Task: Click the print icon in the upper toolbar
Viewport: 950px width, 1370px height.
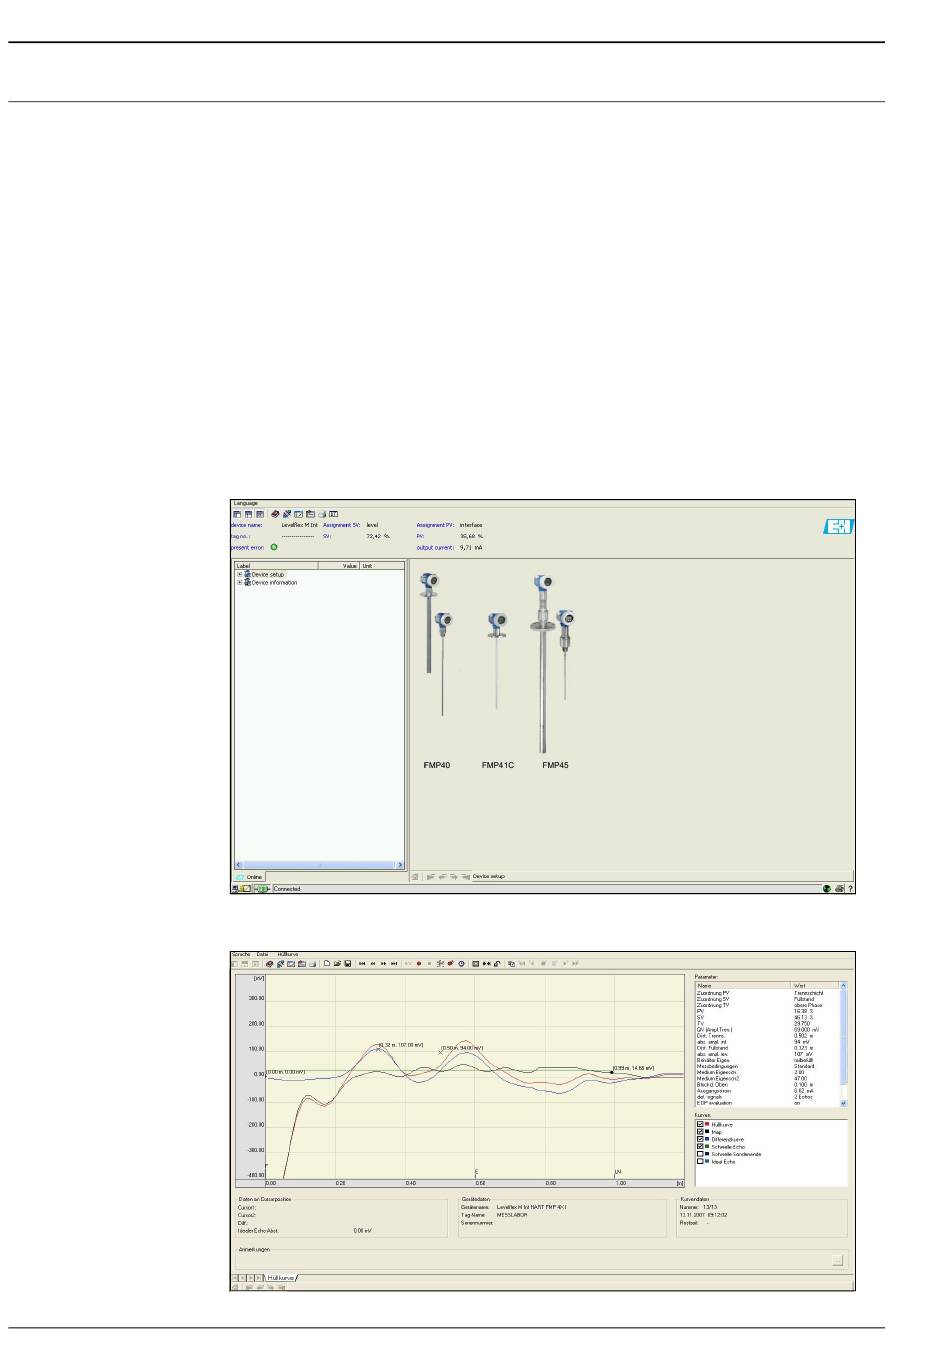Action: 322,514
